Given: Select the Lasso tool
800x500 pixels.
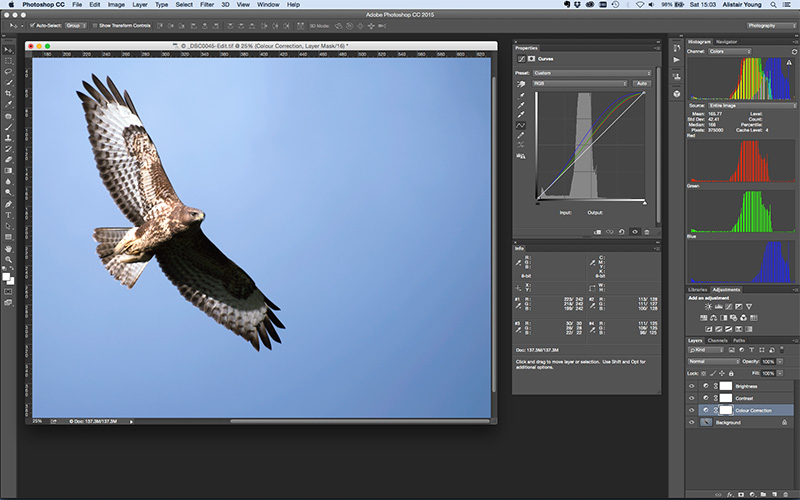Looking at the screenshot, I should [x=8, y=72].
